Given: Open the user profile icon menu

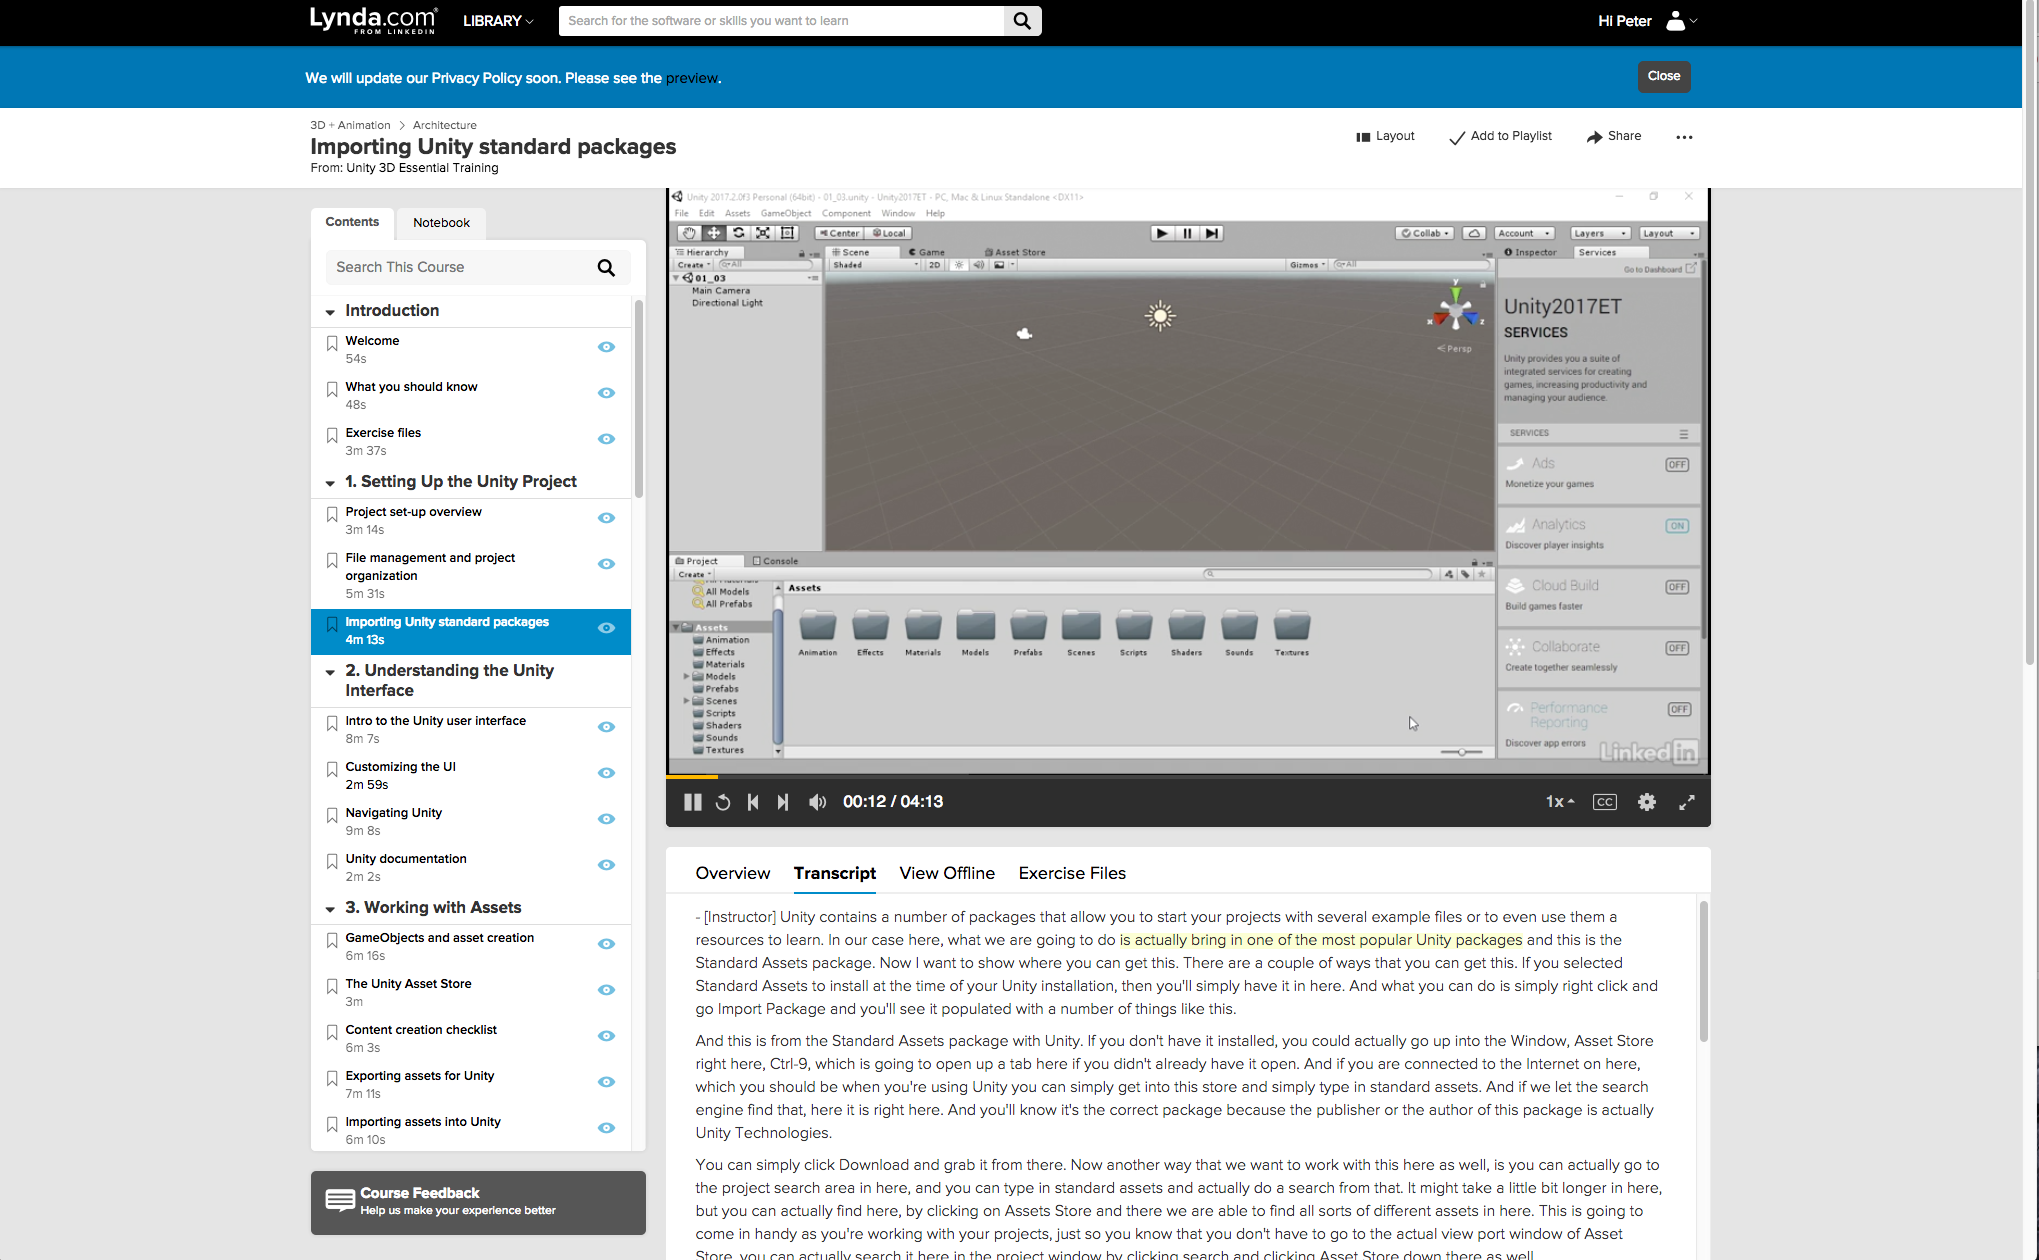Looking at the screenshot, I should 1681,21.
